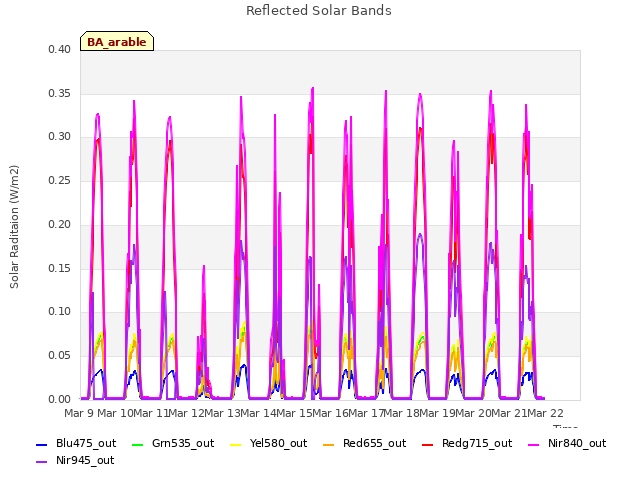The height and width of the screenshot is (480, 640).
Task: Click the 0.30 y-axis tick label
Action: [x=60, y=137]
